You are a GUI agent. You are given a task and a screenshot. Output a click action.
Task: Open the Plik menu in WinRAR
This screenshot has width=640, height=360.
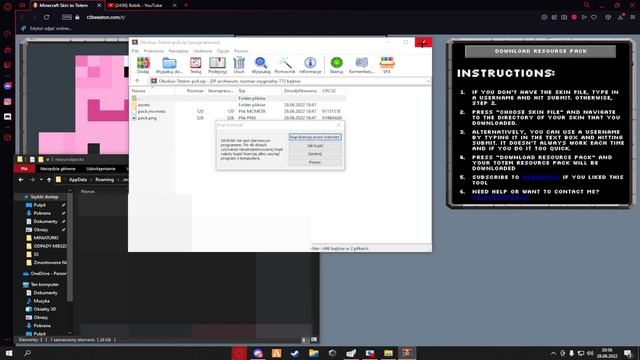(135, 51)
